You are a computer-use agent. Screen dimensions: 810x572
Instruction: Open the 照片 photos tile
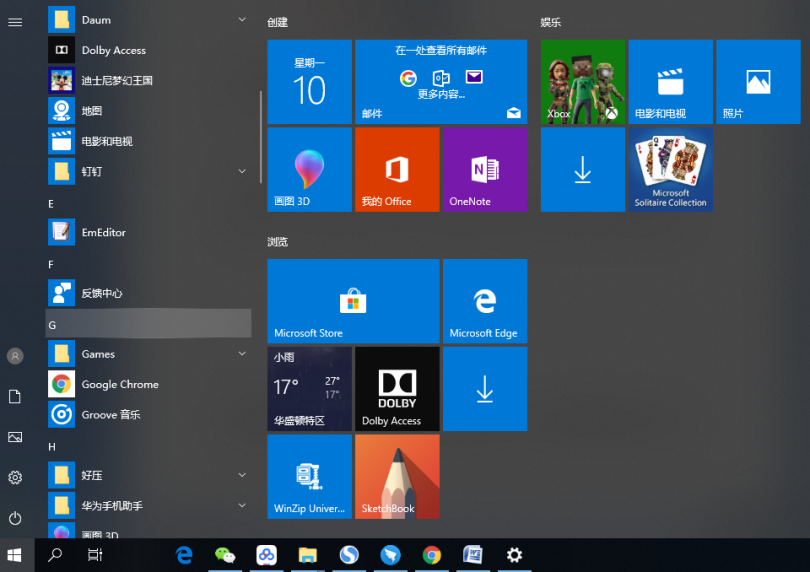pyautogui.click(x=758, y=82)
